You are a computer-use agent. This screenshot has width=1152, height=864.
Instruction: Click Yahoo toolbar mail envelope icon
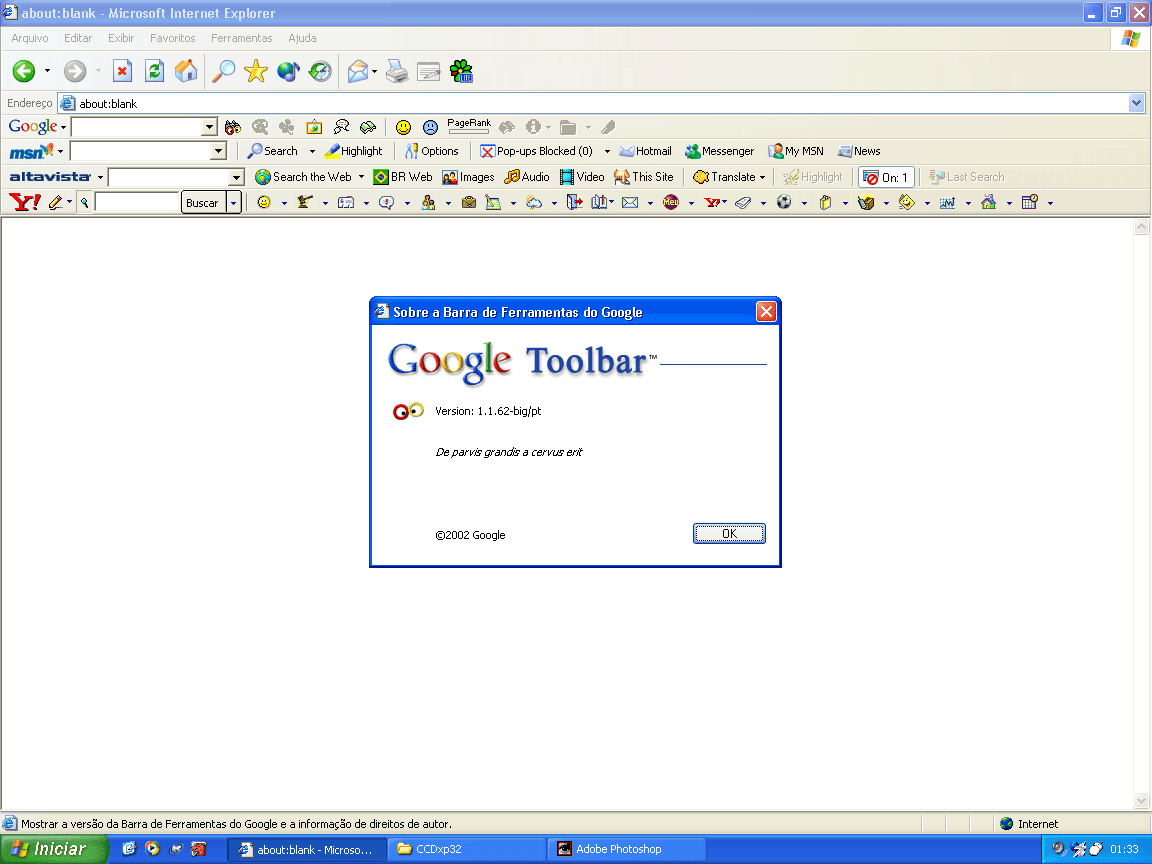(630, 203)
